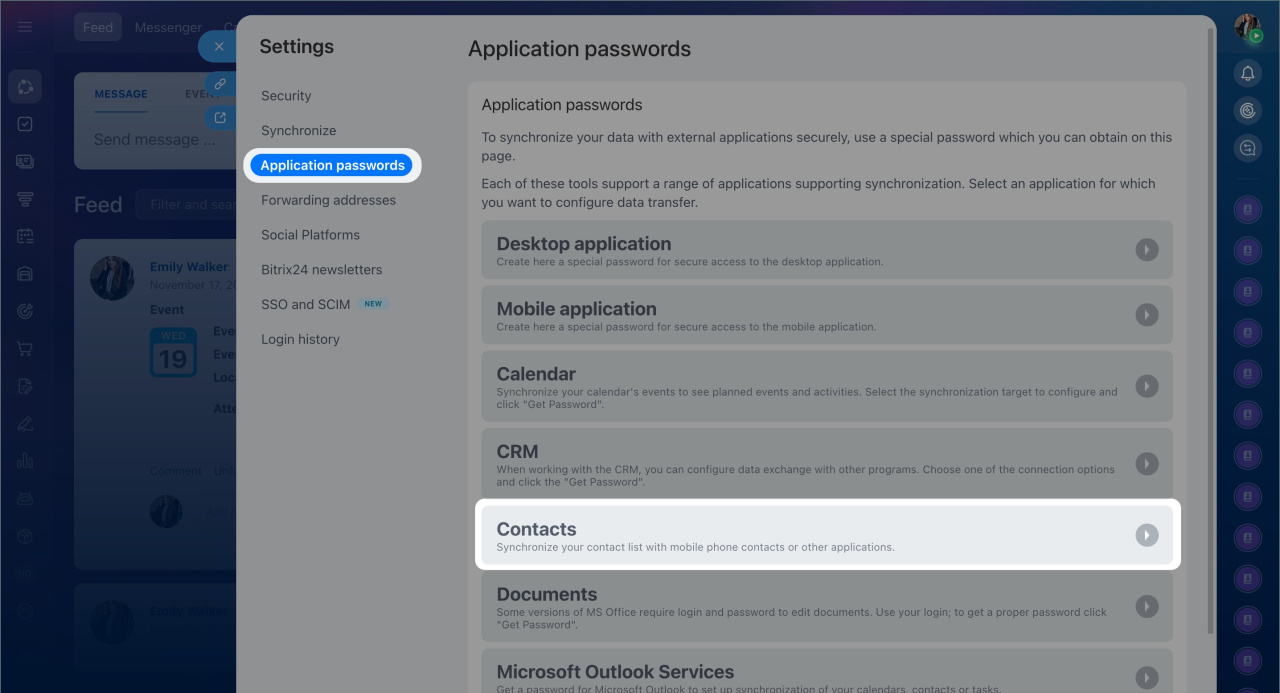Close the Settings slider panel

click(219, 46)
